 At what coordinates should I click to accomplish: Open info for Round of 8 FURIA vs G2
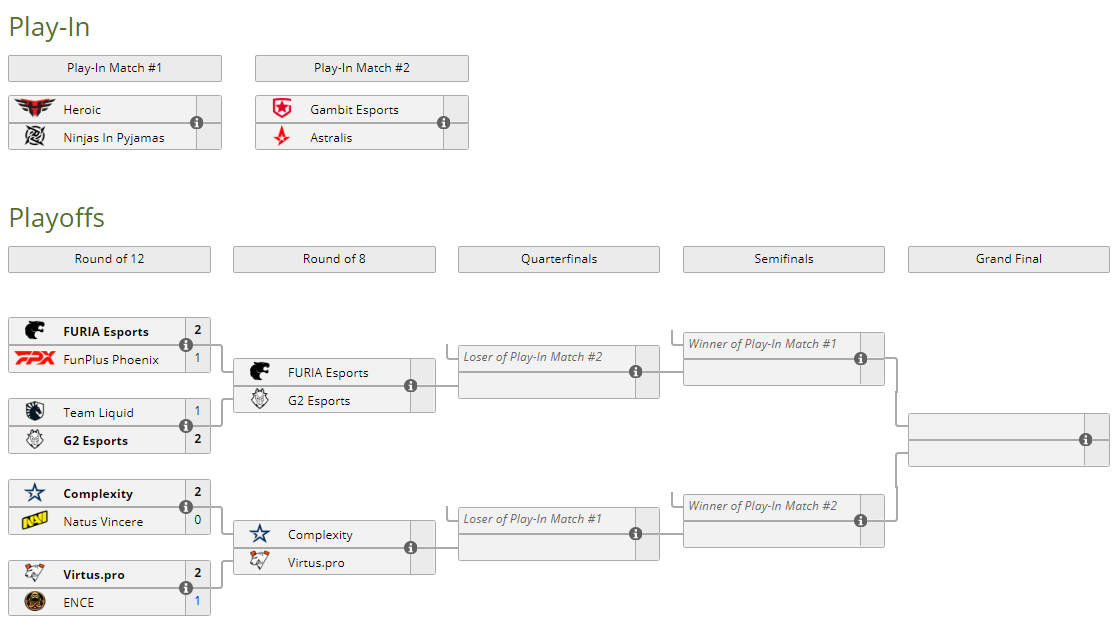click(410, 386)
